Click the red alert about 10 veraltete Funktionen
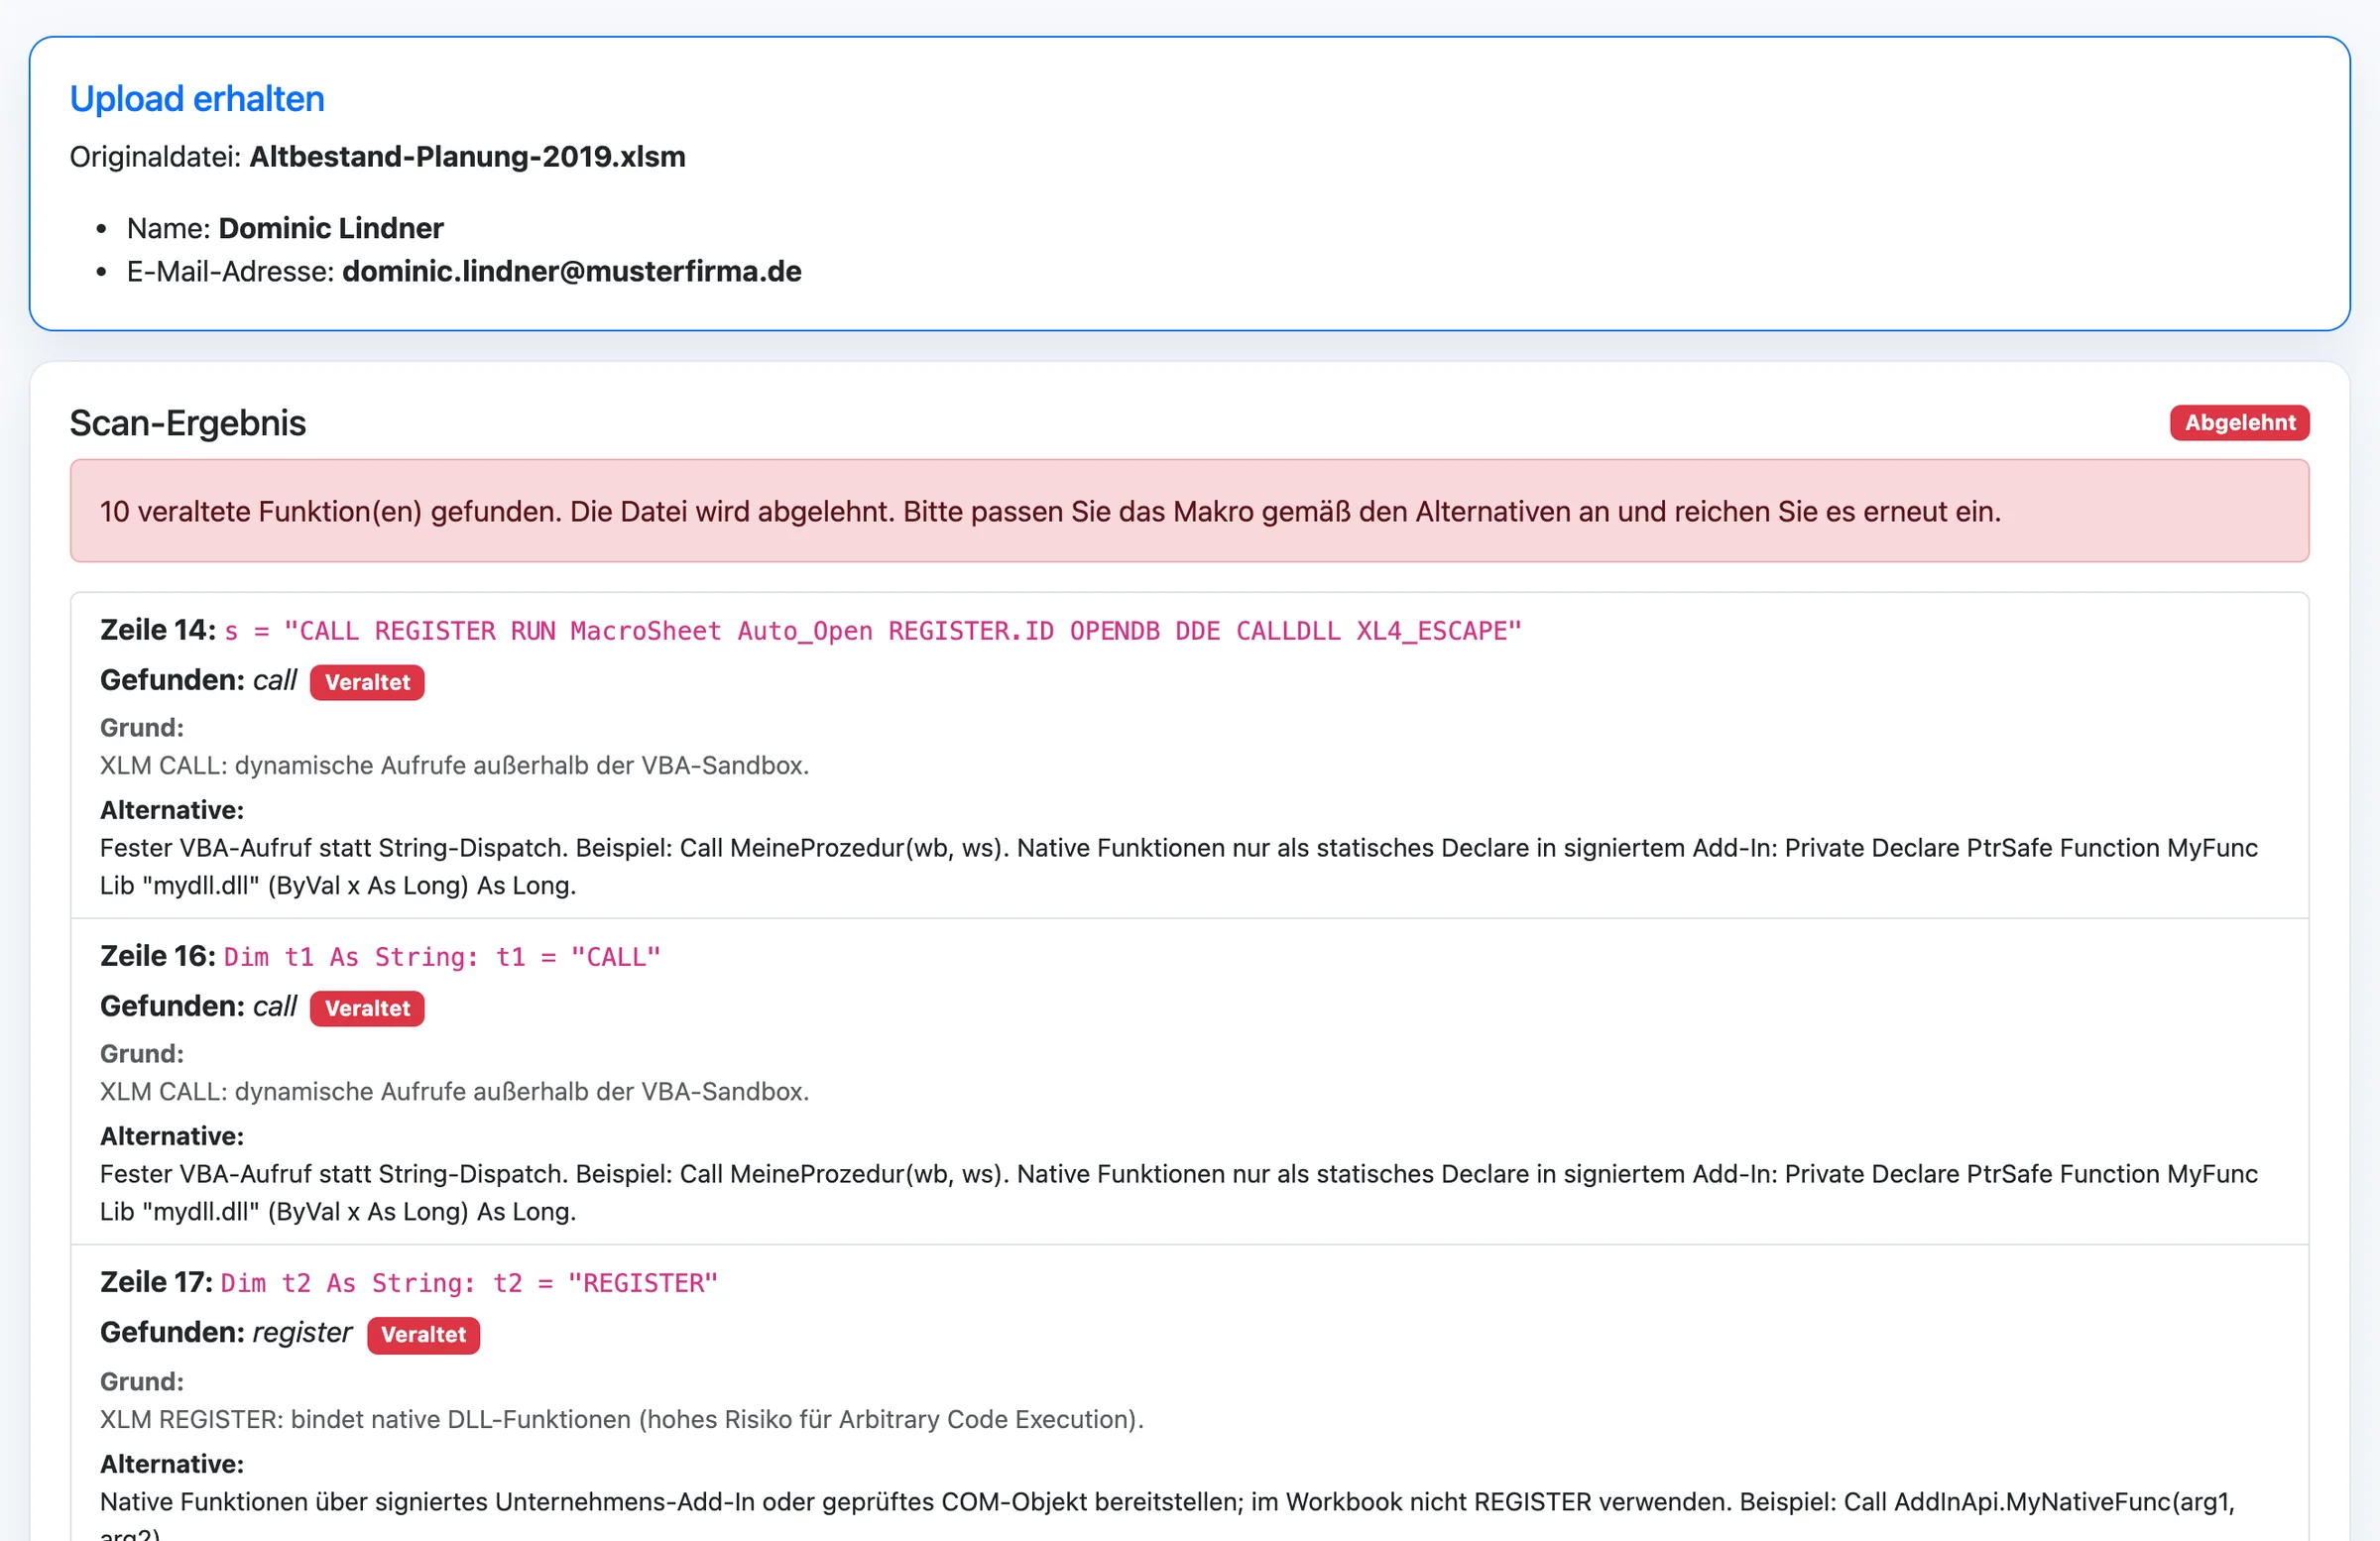 1189,511
